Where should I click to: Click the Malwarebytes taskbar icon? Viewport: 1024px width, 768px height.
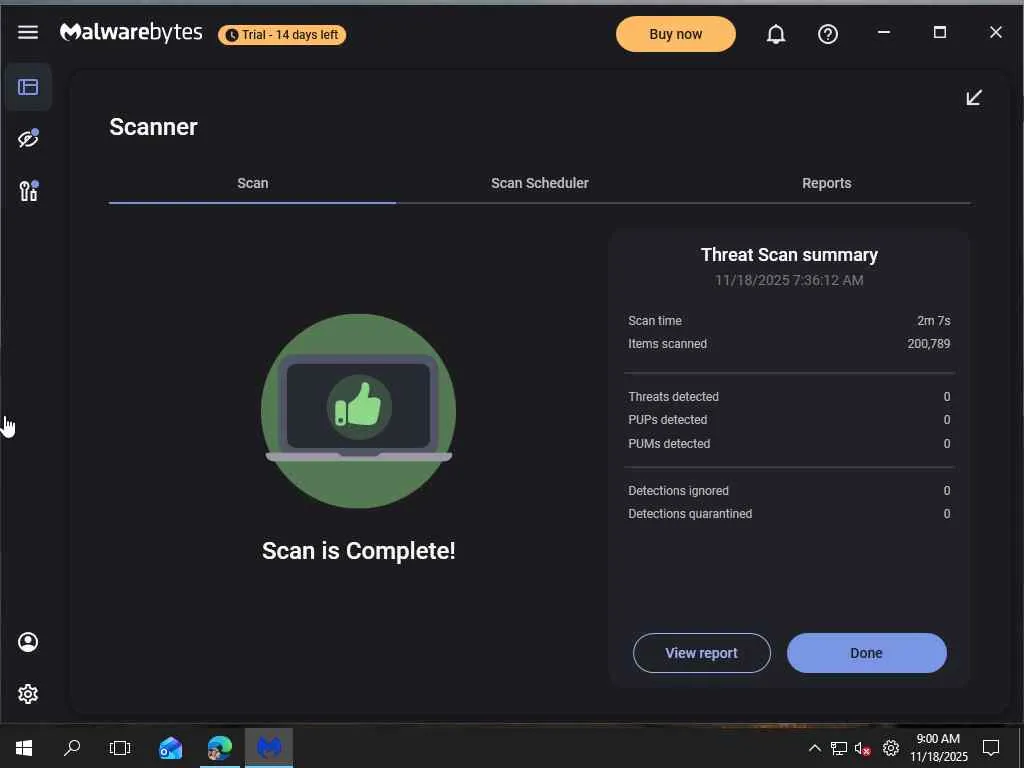(x=269, y=748)
